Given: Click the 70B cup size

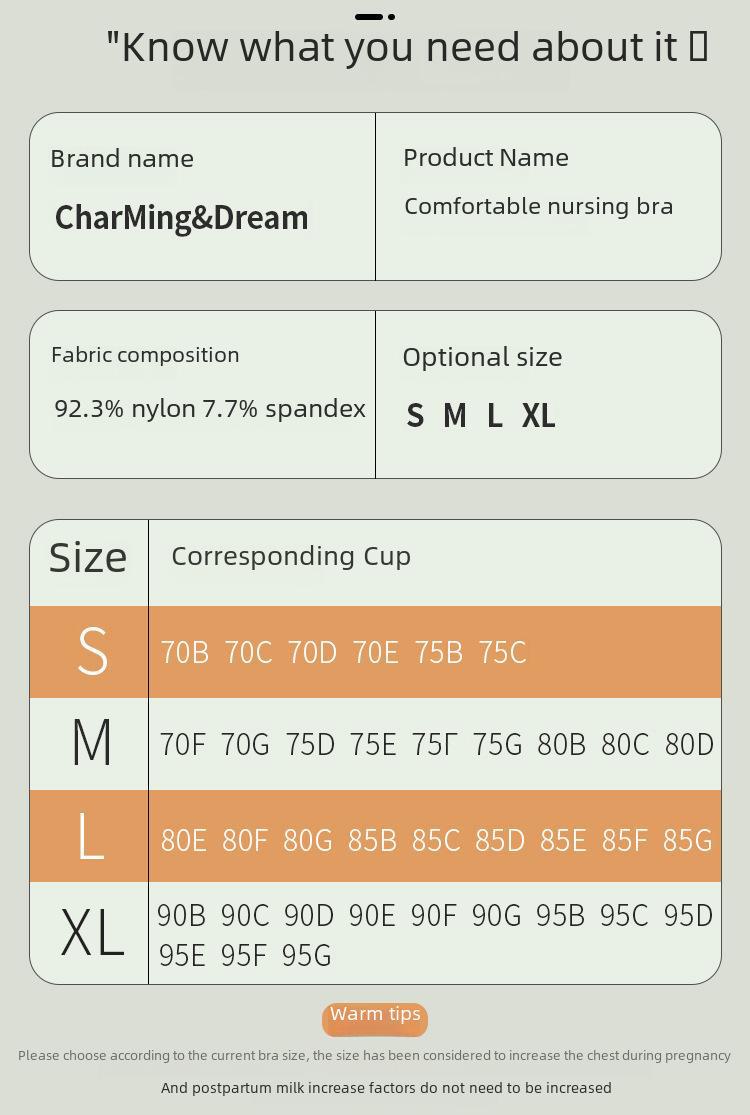Looking at the screenshot, I should point(185,653).
